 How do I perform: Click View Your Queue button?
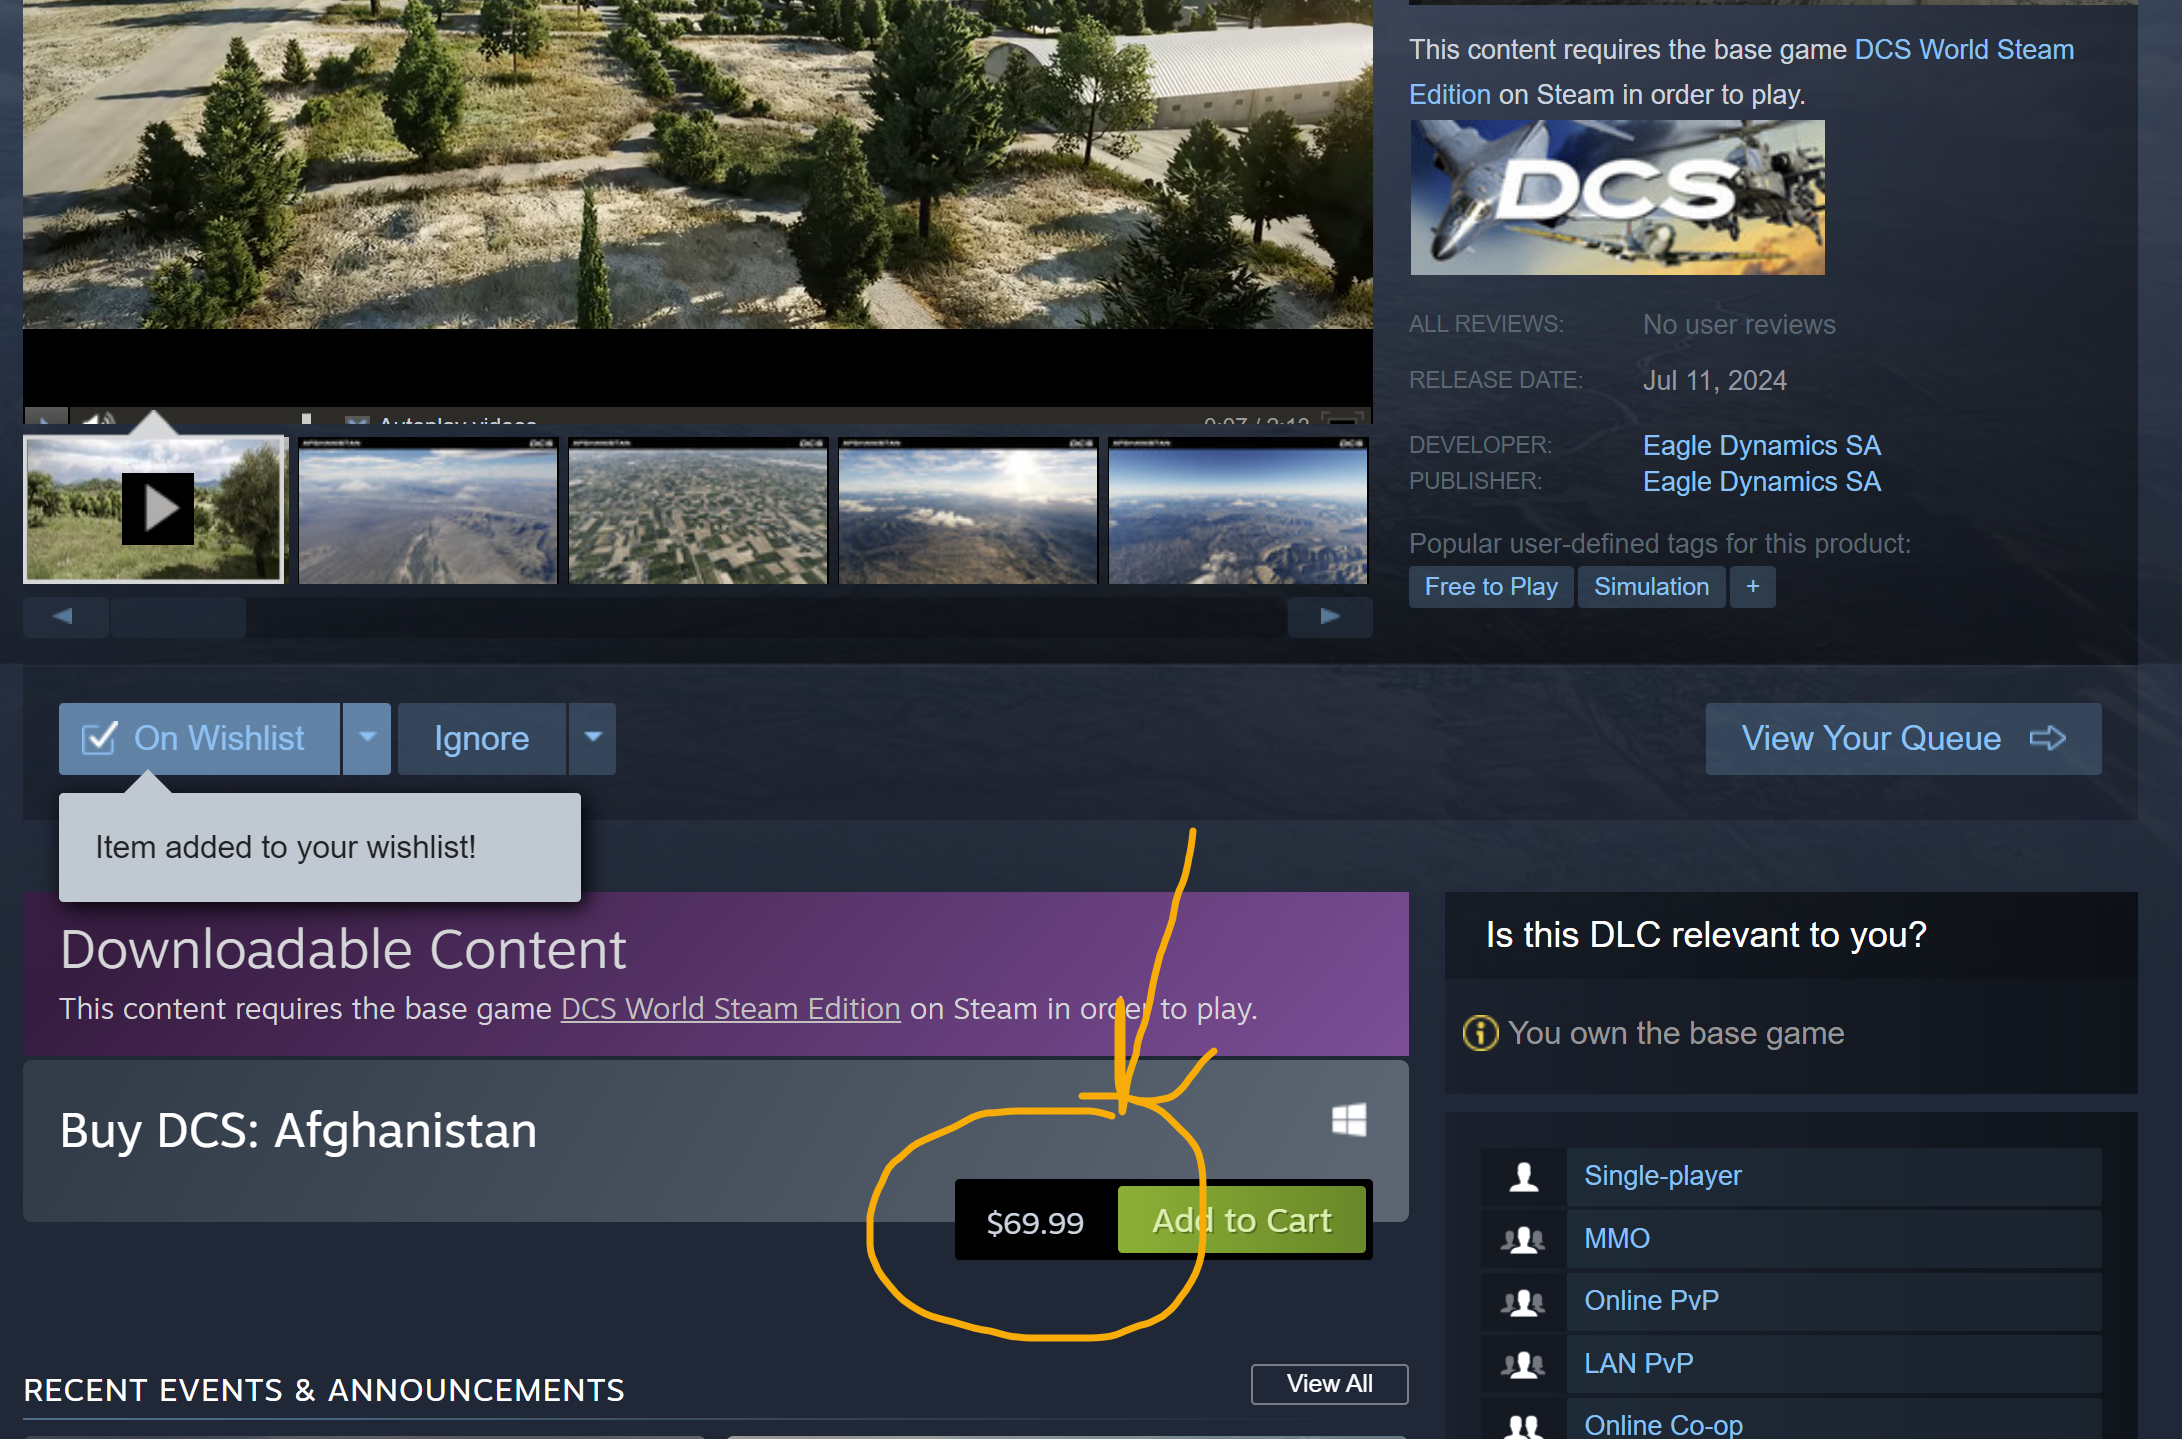1903,739
